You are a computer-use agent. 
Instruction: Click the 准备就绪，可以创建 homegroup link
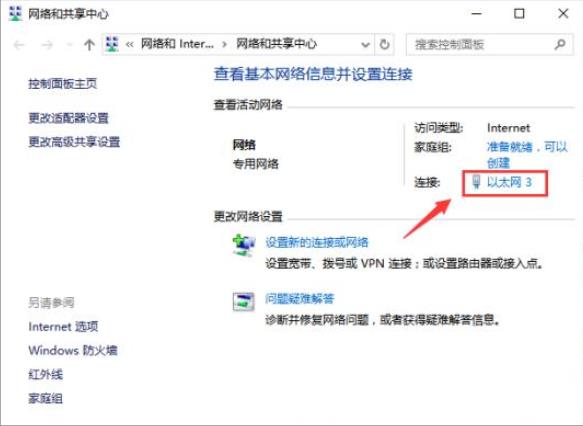click(527, 154)
